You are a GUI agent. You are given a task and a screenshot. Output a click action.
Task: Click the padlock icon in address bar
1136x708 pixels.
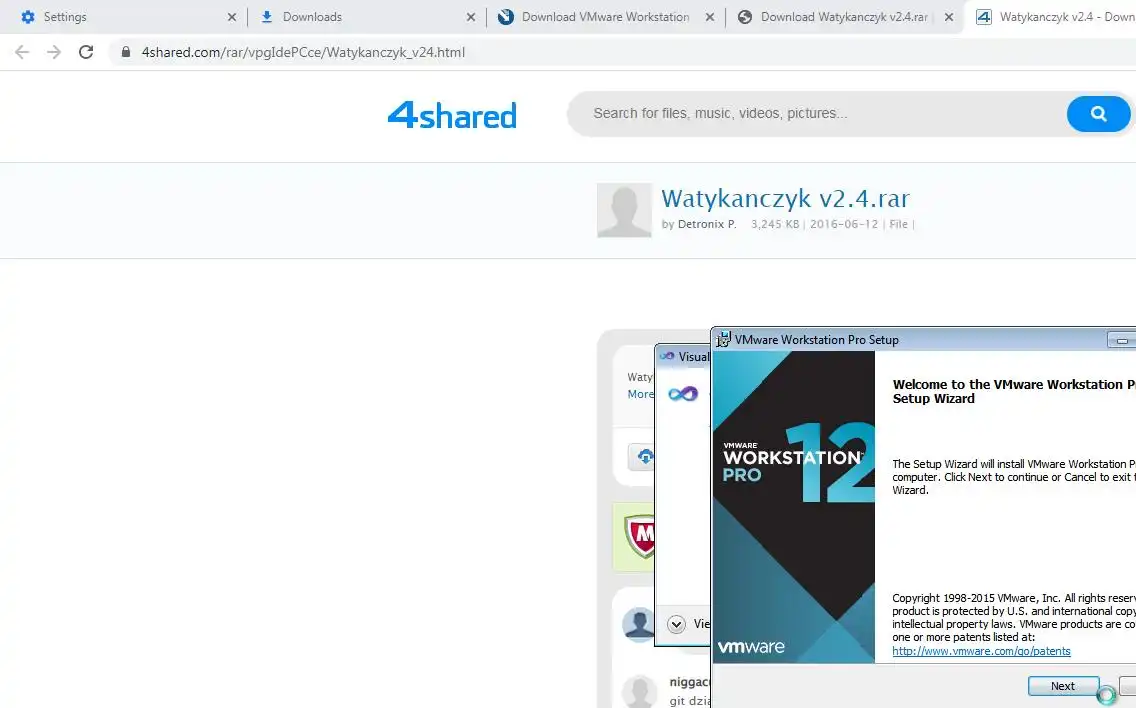tap(126, 52)
